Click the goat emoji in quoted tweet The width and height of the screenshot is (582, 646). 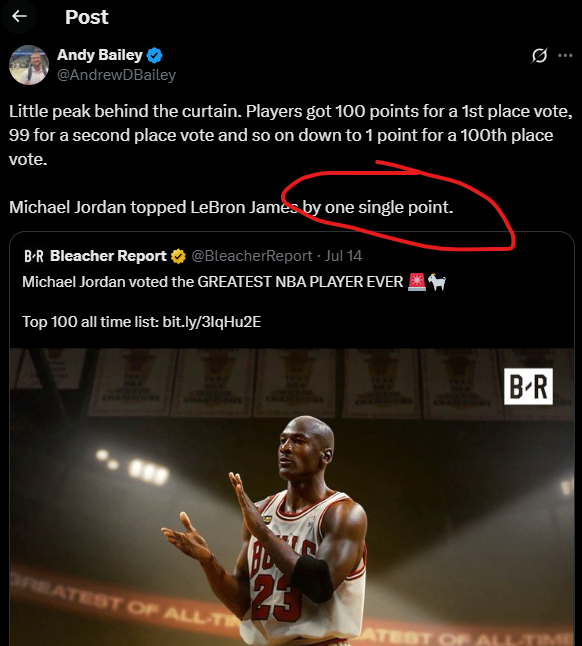tap(437, 282)
